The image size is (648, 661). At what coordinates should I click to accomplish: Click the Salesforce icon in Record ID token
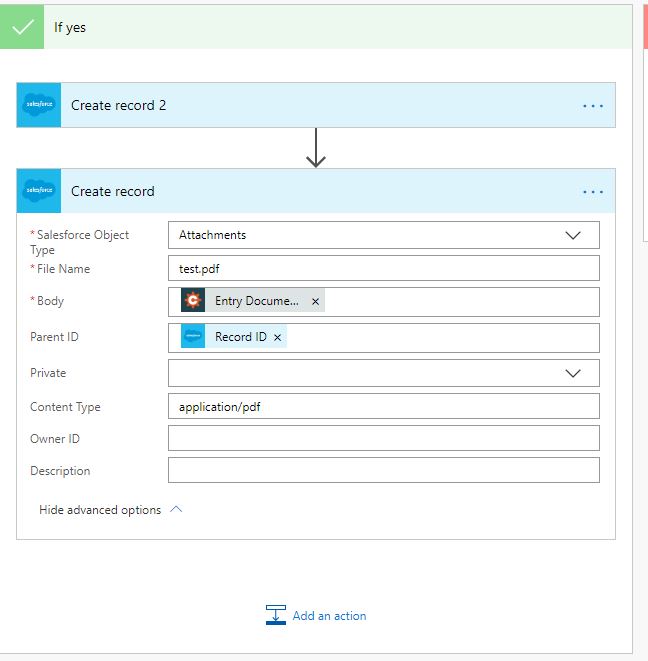pyautogui.click(x=193, y=336)
